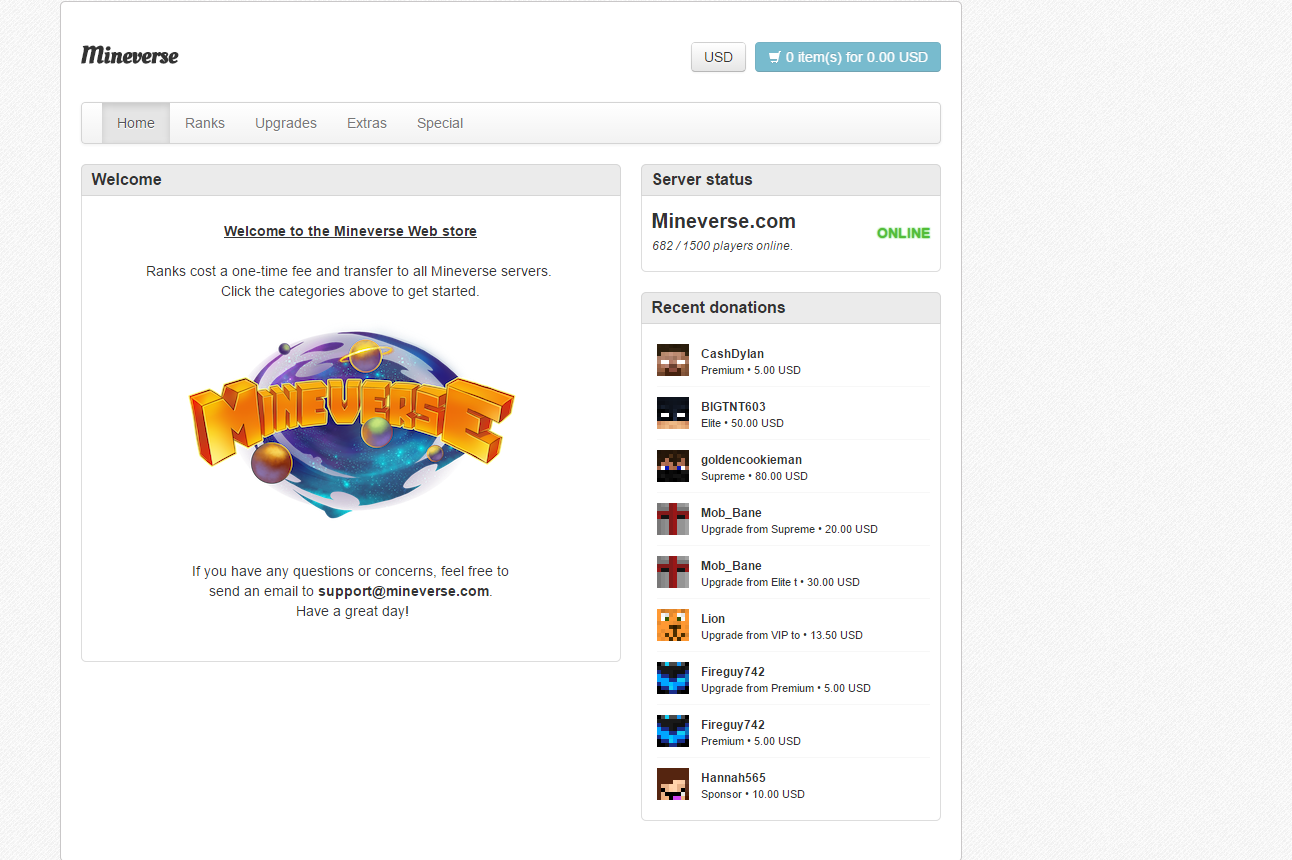Switch to the Extras category

coord(367,123)
